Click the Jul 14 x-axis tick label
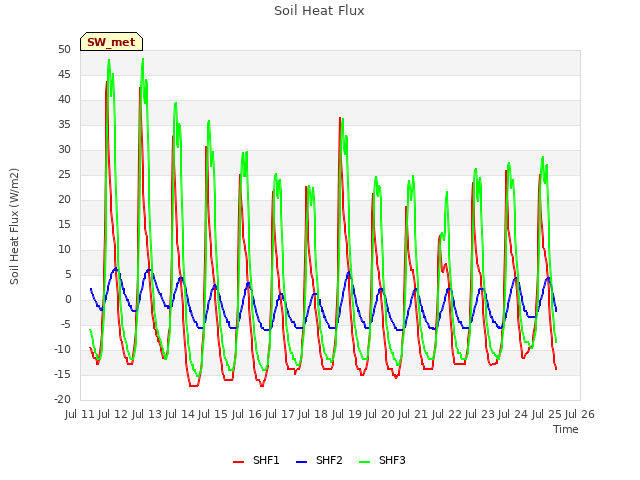 (180, 414)
